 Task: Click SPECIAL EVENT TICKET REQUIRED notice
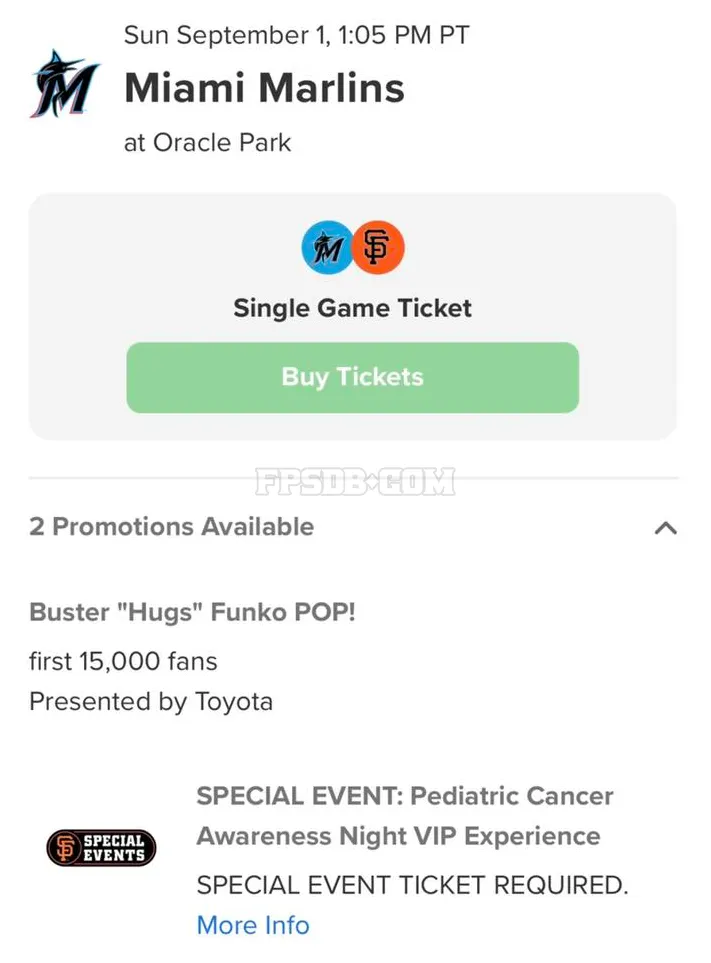(413, 885)
